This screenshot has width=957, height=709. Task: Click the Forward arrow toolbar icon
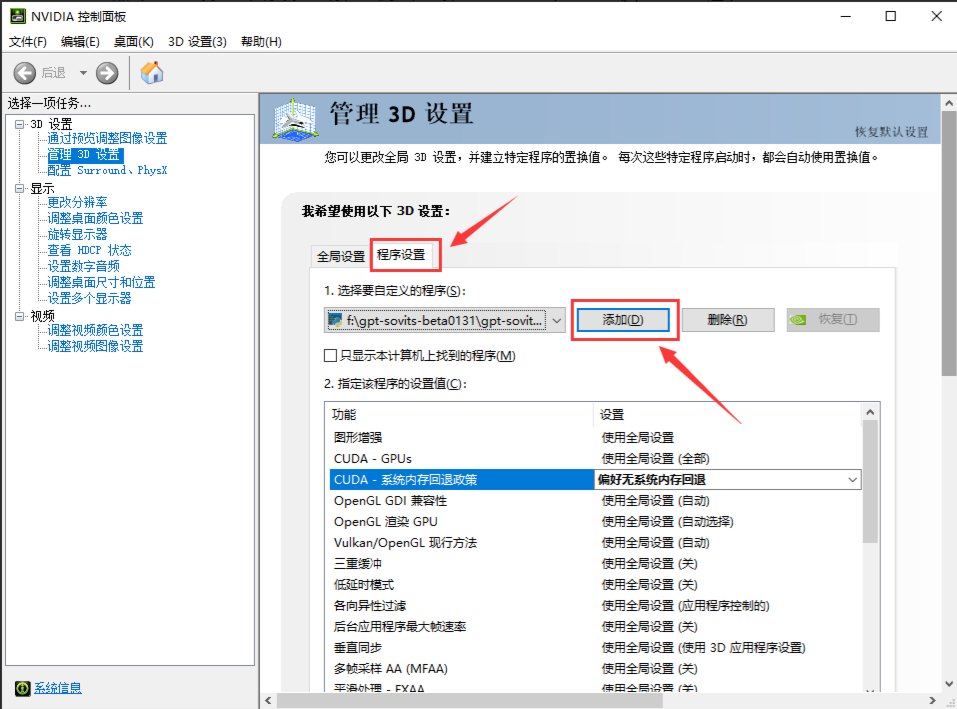tap(107, 73)
